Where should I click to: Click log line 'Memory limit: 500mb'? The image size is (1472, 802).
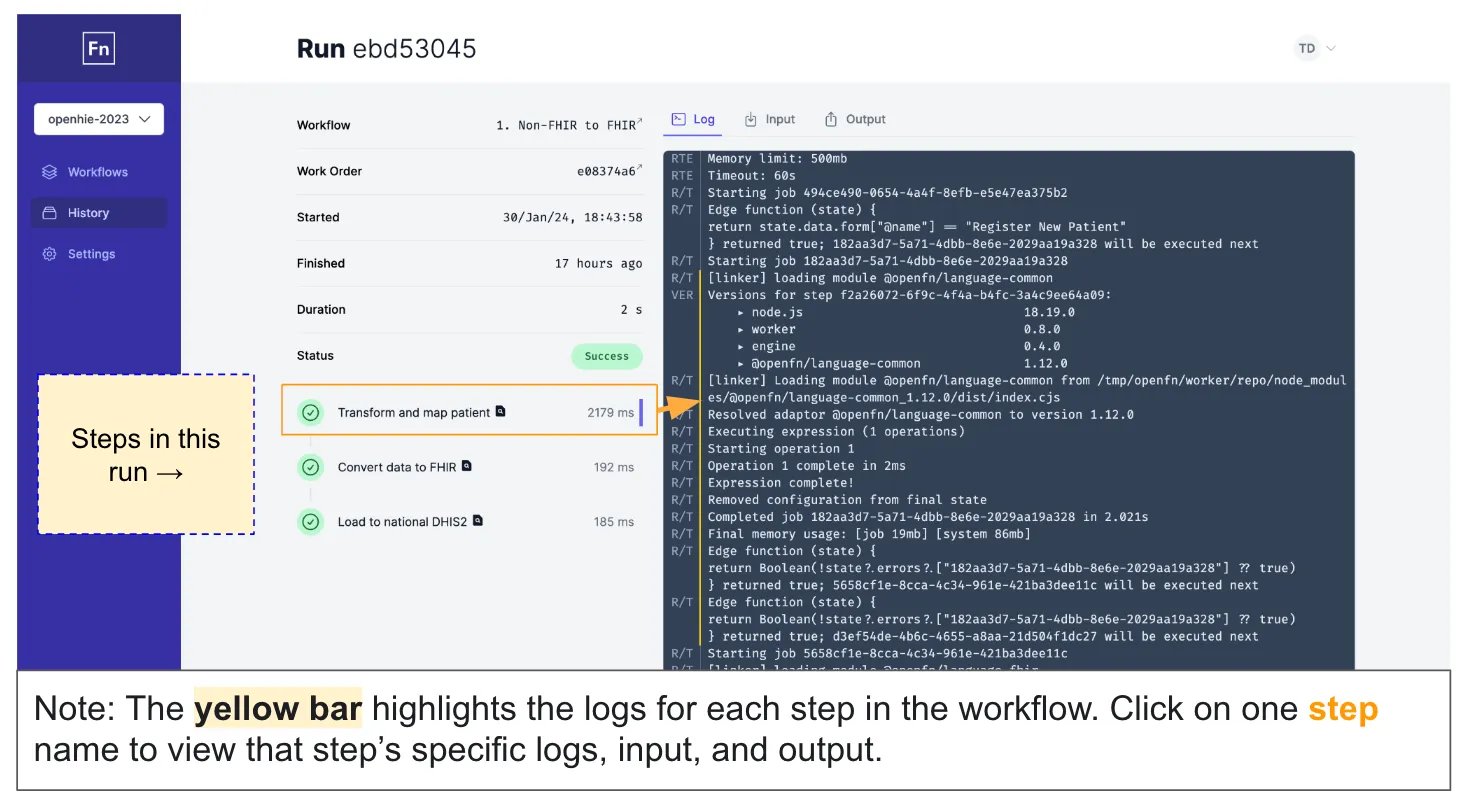coord(778,158)
